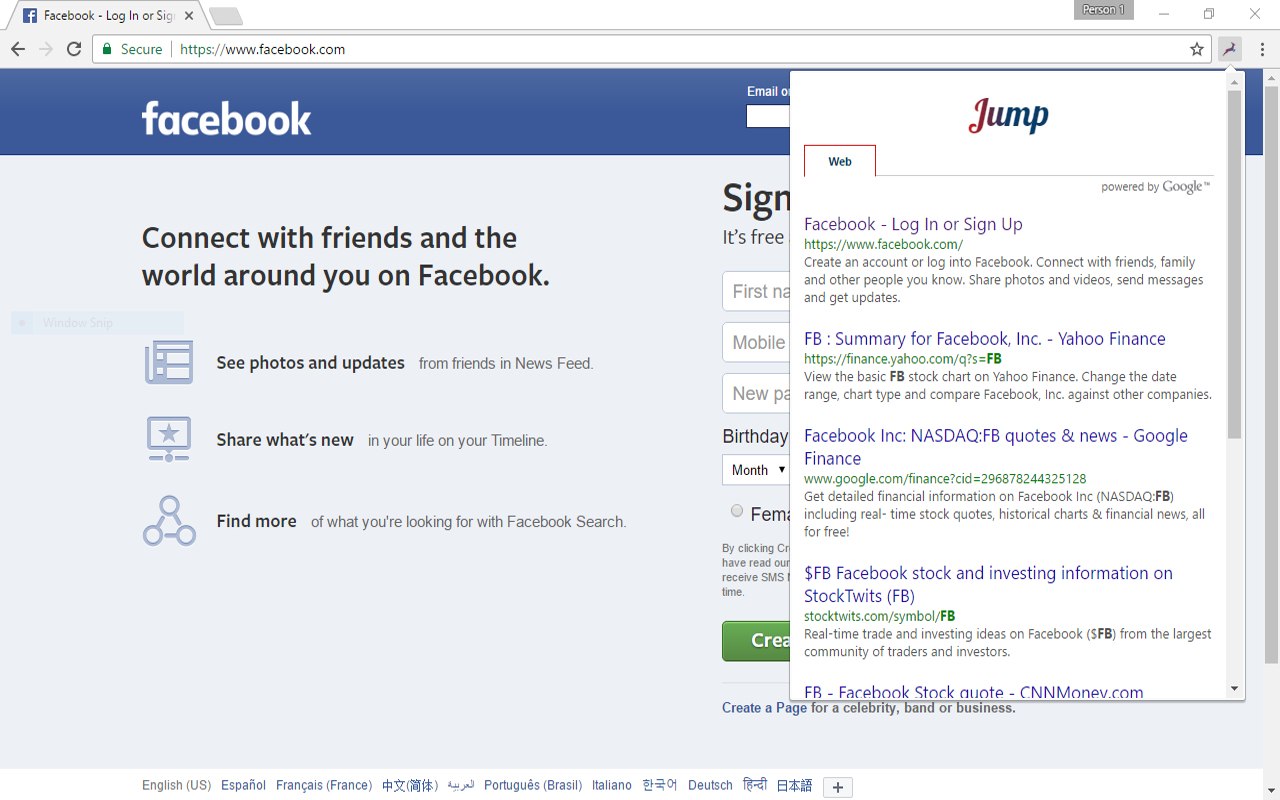Click the Jump extension arrow icon beside the address bar

click(1232, 48)
